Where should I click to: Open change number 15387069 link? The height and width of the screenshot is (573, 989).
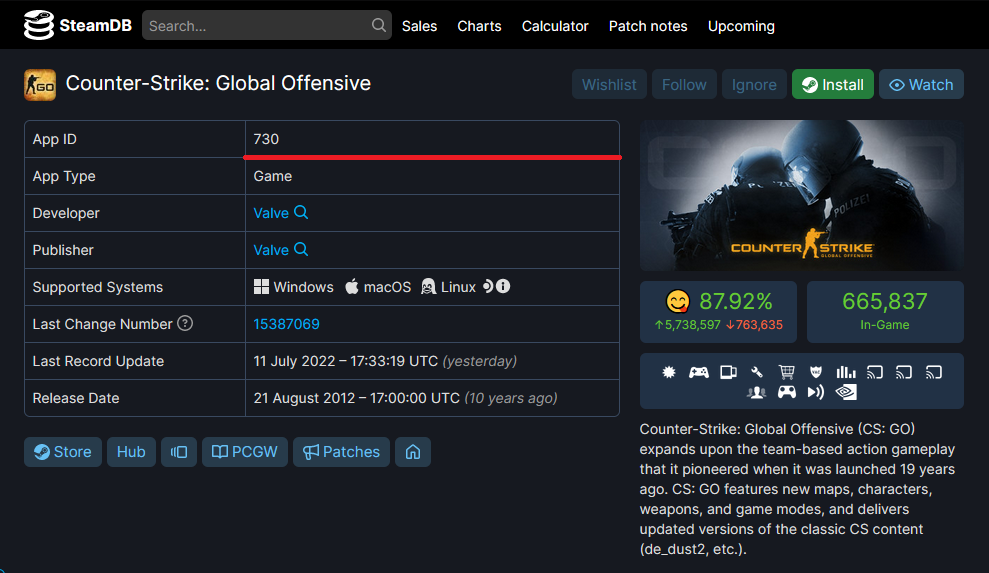coord(286,324)
